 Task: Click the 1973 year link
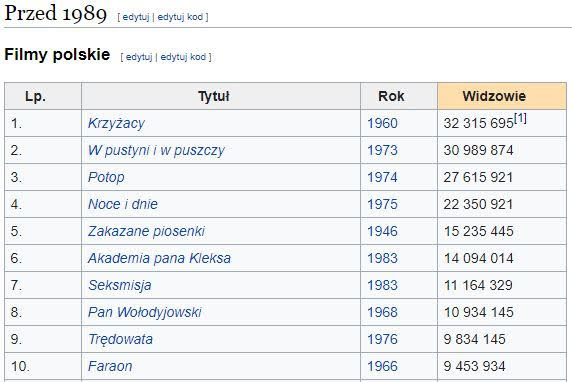382,150
